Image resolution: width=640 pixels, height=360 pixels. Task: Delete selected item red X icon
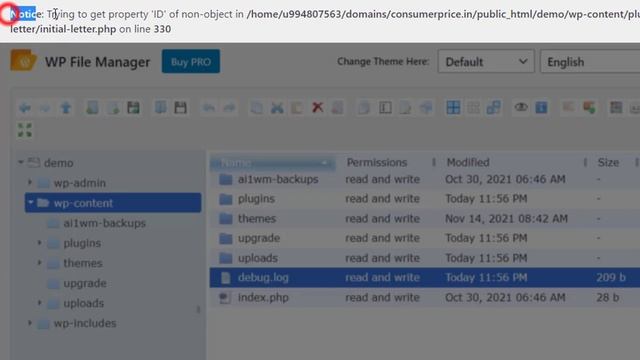pos(318,108)
